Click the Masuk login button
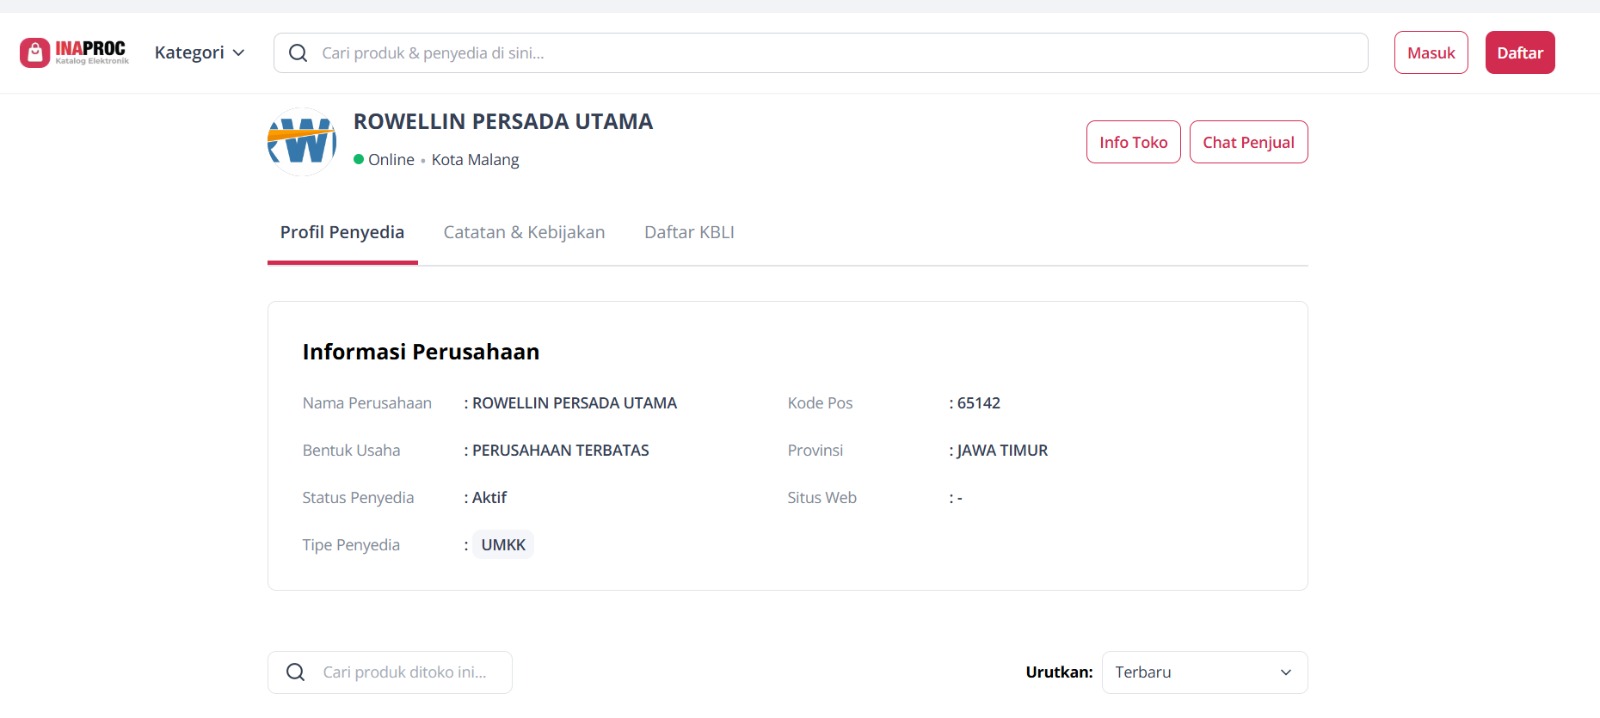The height and width of the screenshot is (718, 1600). (1431, 53)
